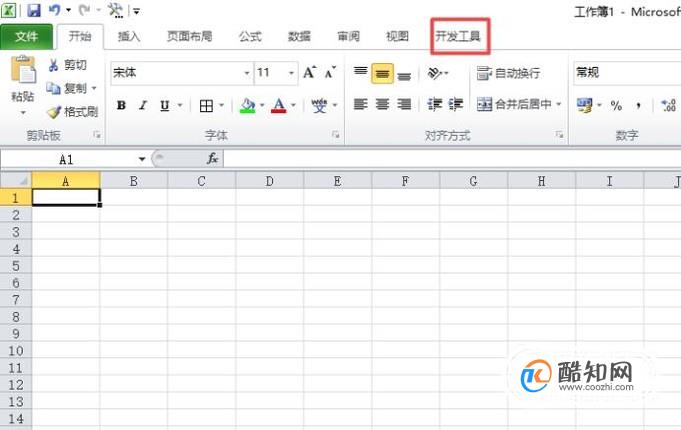Click the comma style icon
The height and width of the screenshot is (430, 681).
click(x=638, y=105)
